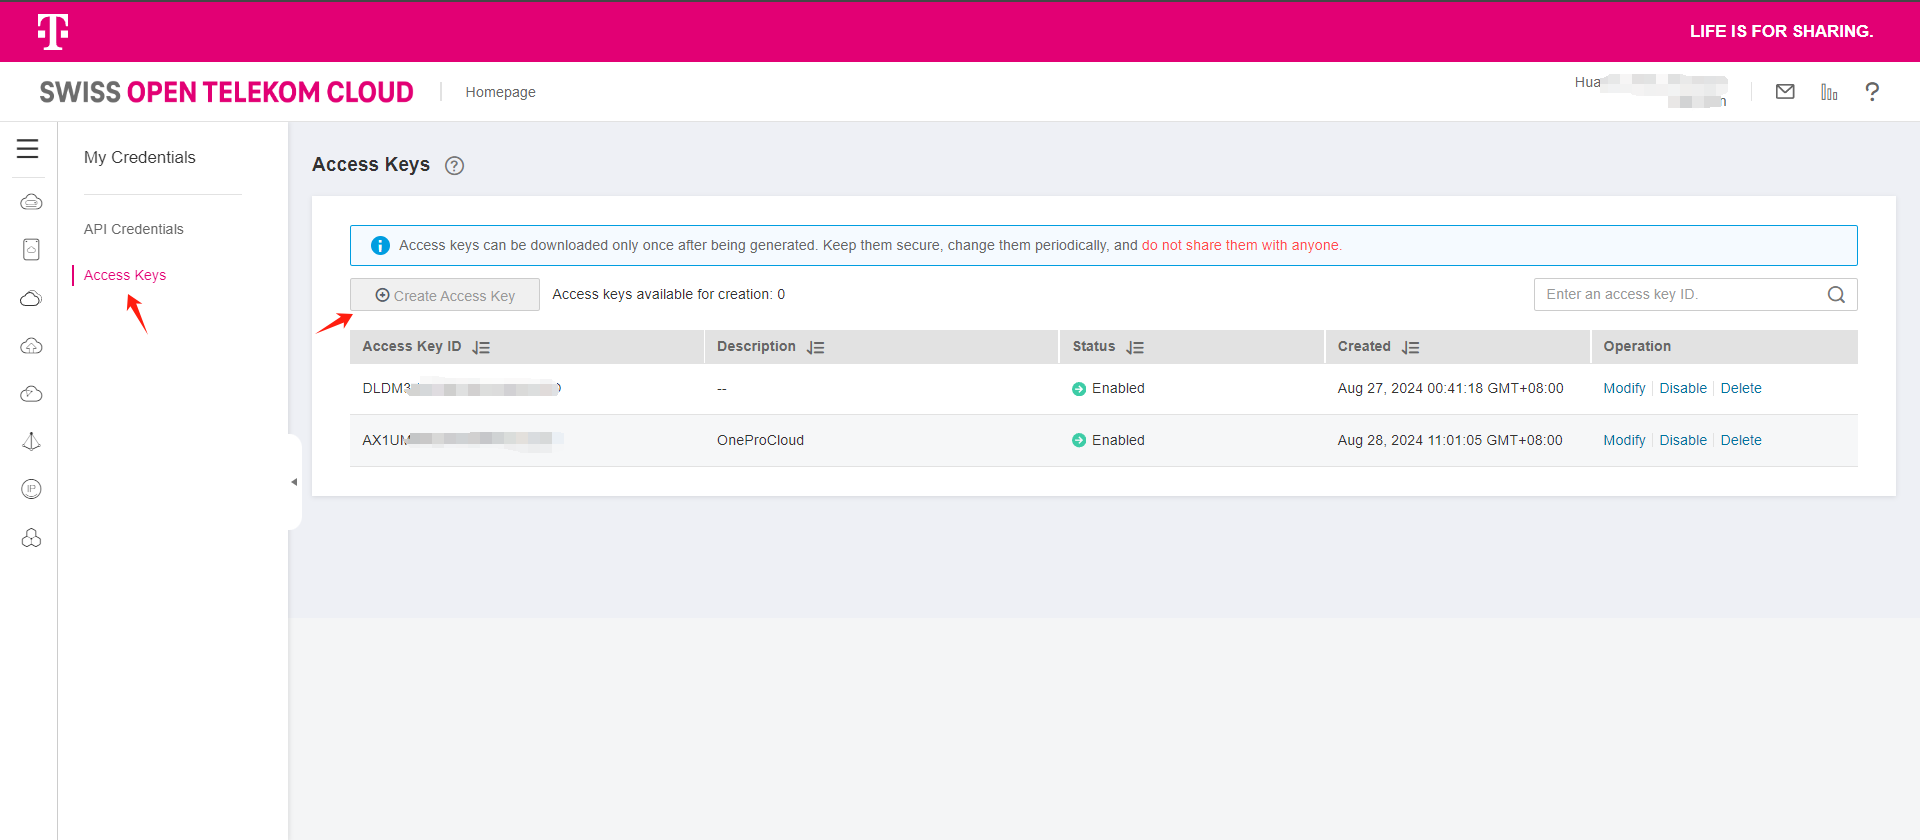The height and width of the screenshot is (840, 1920).
Task: Disable the OneProCloud access key
Action: pyautogui.click(x=1683, y=441)
